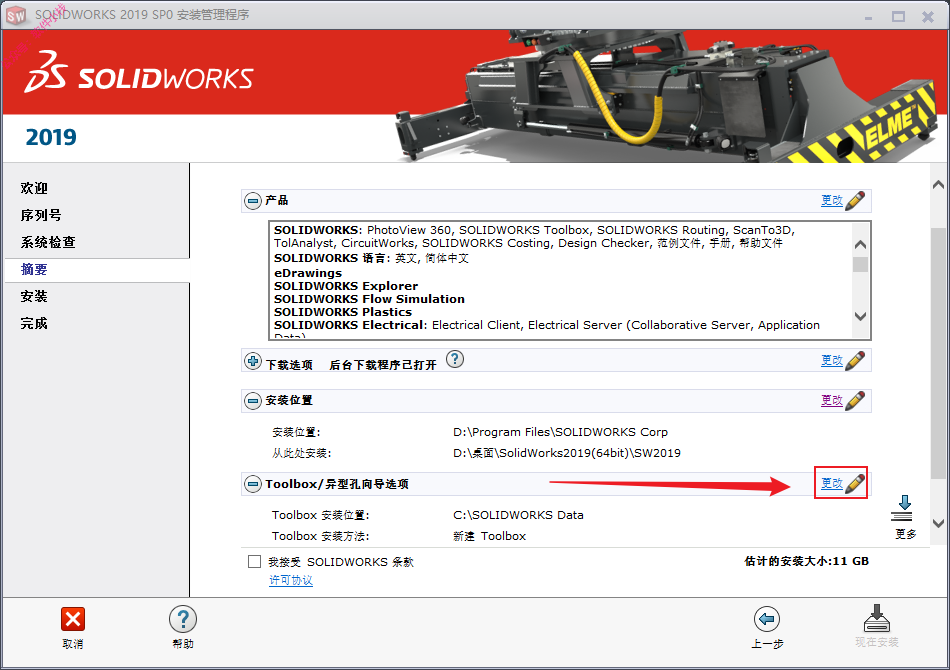Screen dimensions: 950x670
Task: Collapse the Toolbox/异型孔向导选项 section
Action: pos(253,483)
